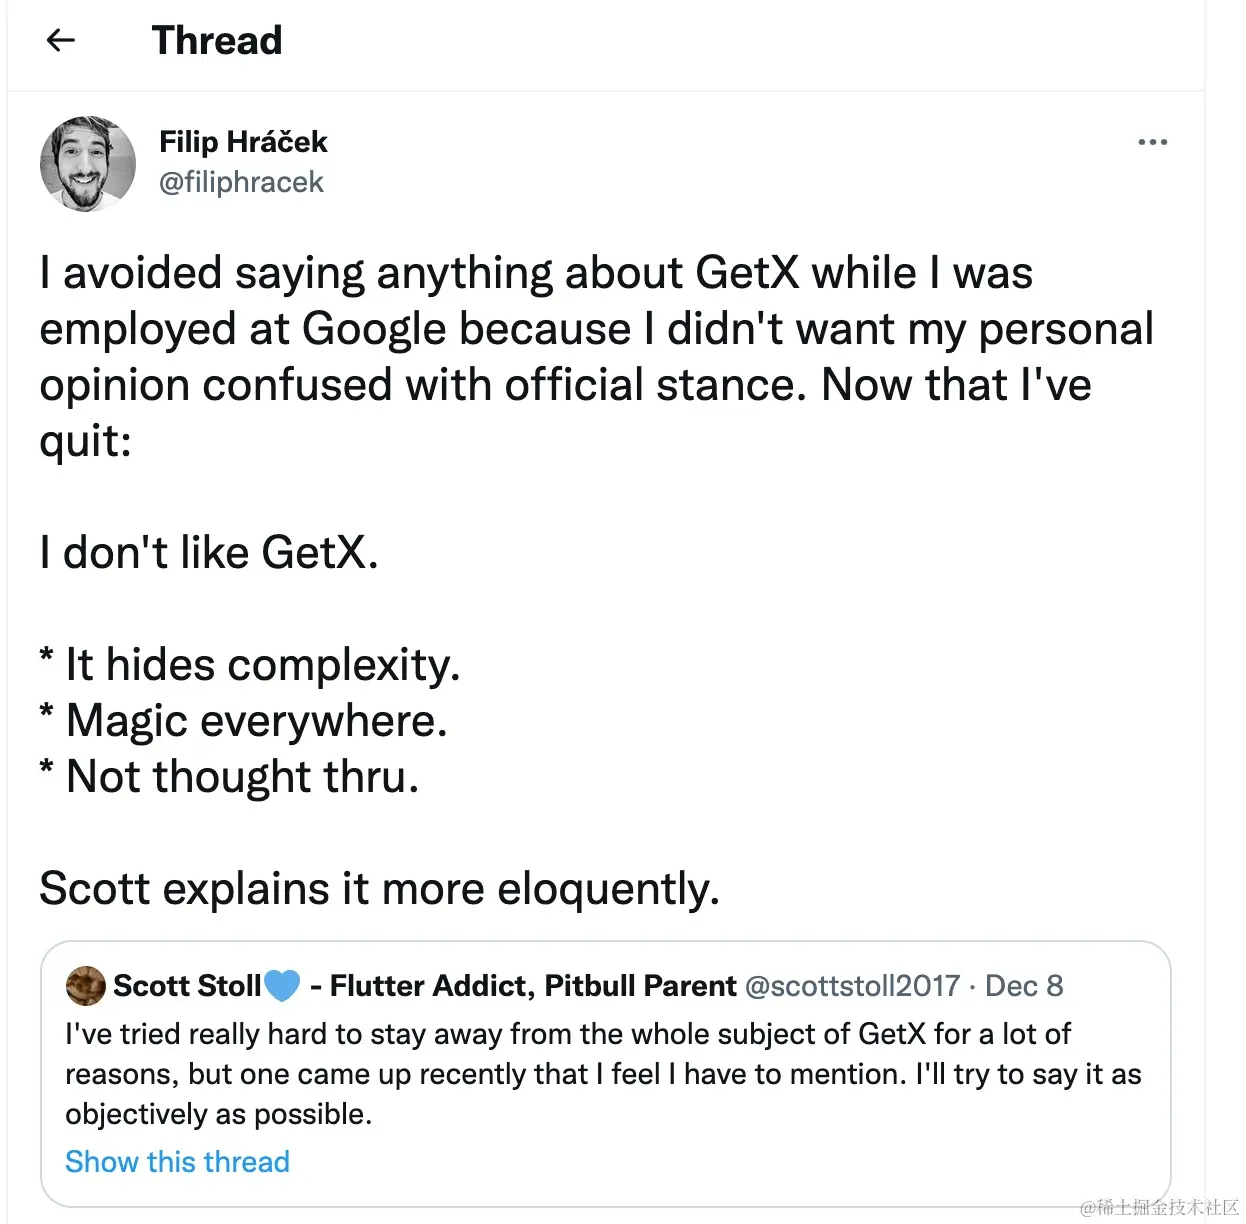Click the "Magic everywhere" bullet
This screenshot has height=1224, width=1246.
[255, 721]
